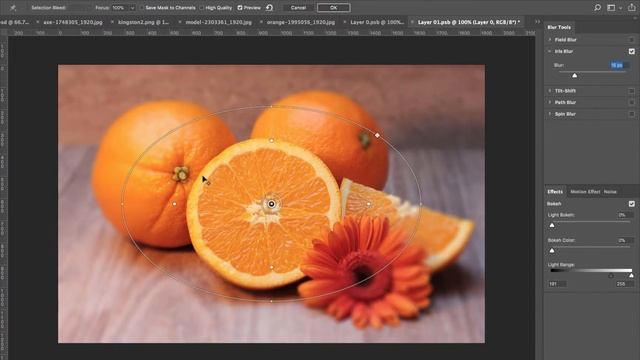Switch to the kingston2.png document tab
640x360 pixels.
pyautogui.click(x=143, y=22)
